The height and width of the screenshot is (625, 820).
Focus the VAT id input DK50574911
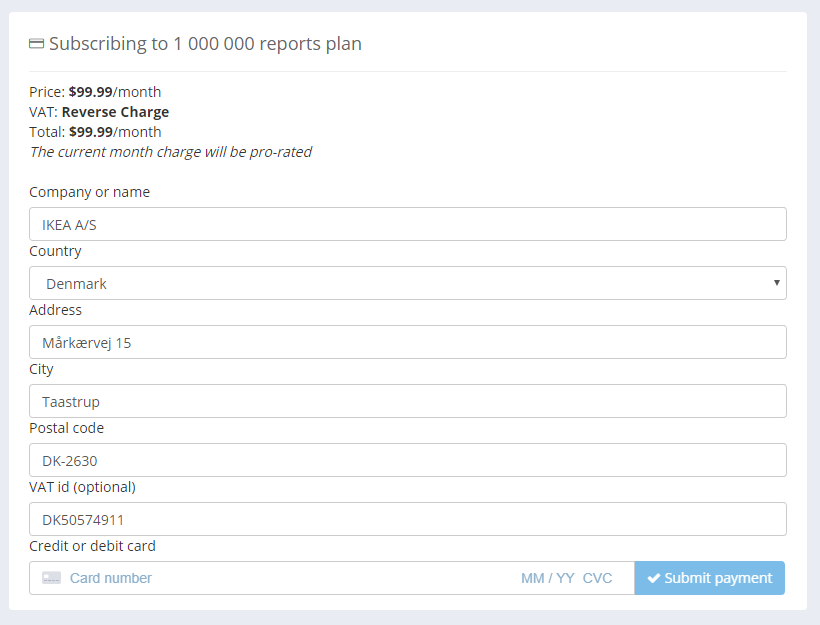coord(407,519)
